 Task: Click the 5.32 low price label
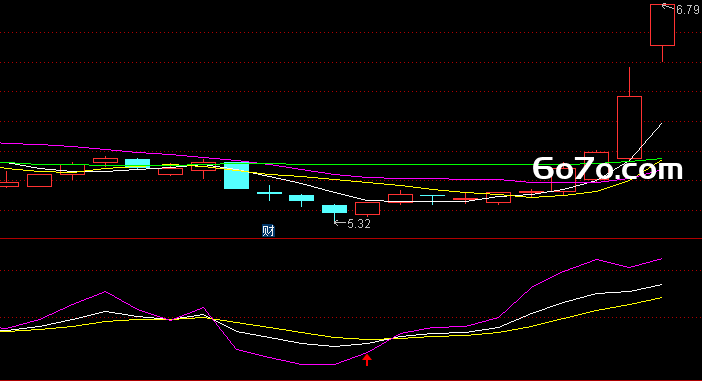[359, 224]
